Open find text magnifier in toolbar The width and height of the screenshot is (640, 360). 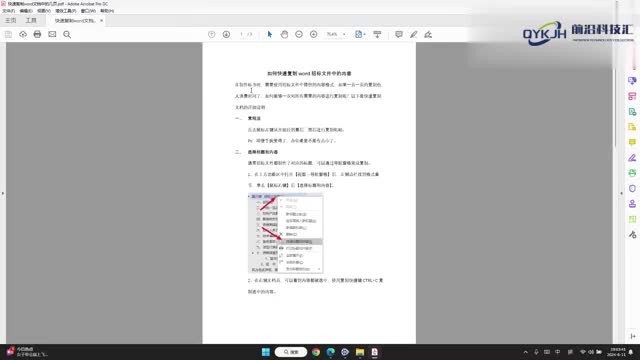point(67,34)
